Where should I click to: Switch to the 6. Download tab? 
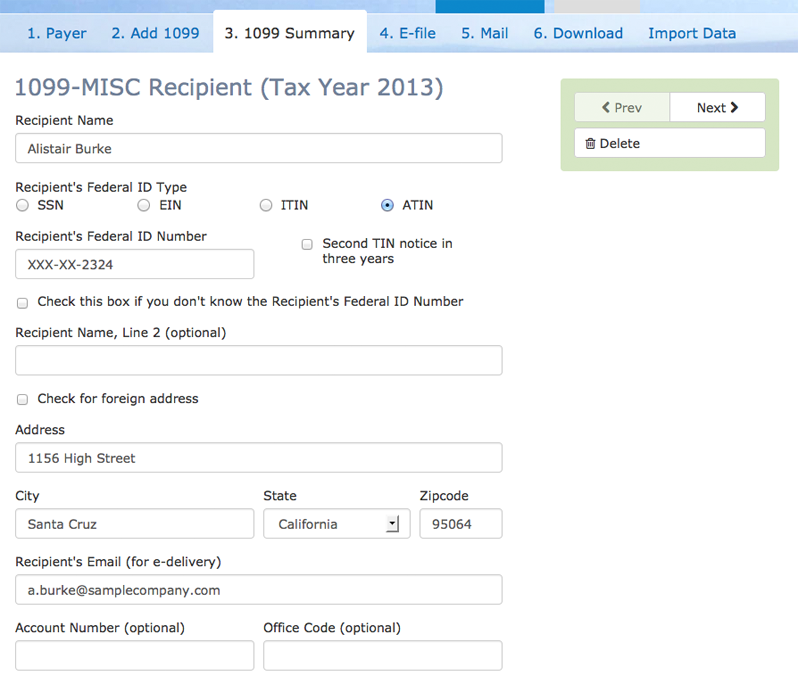(x=577, y=33)
